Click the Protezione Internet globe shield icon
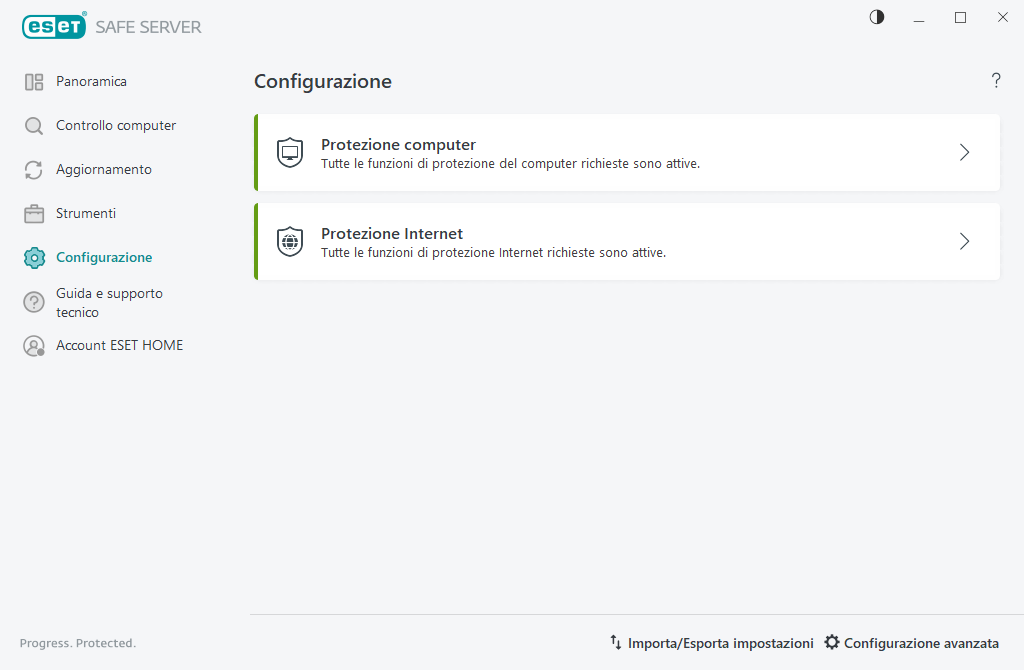 [290, 242]
